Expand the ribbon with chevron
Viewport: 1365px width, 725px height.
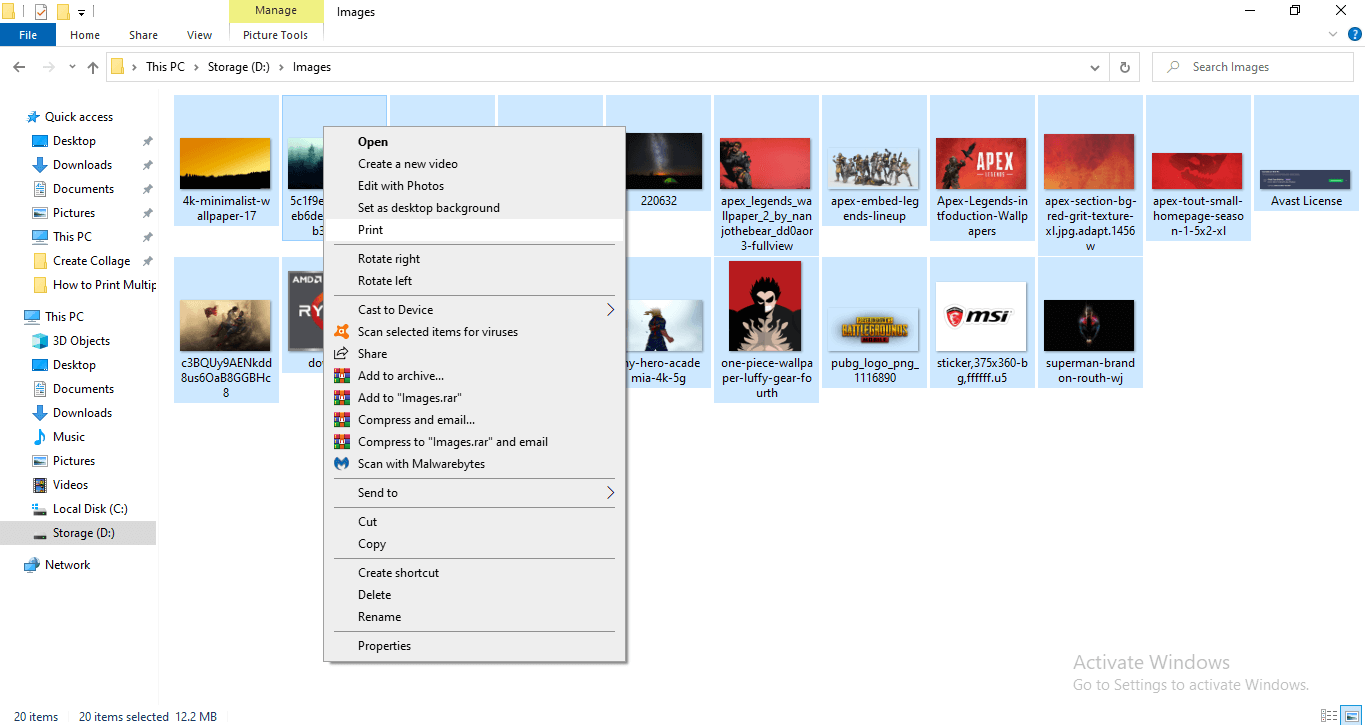[x=1333, y=34]
